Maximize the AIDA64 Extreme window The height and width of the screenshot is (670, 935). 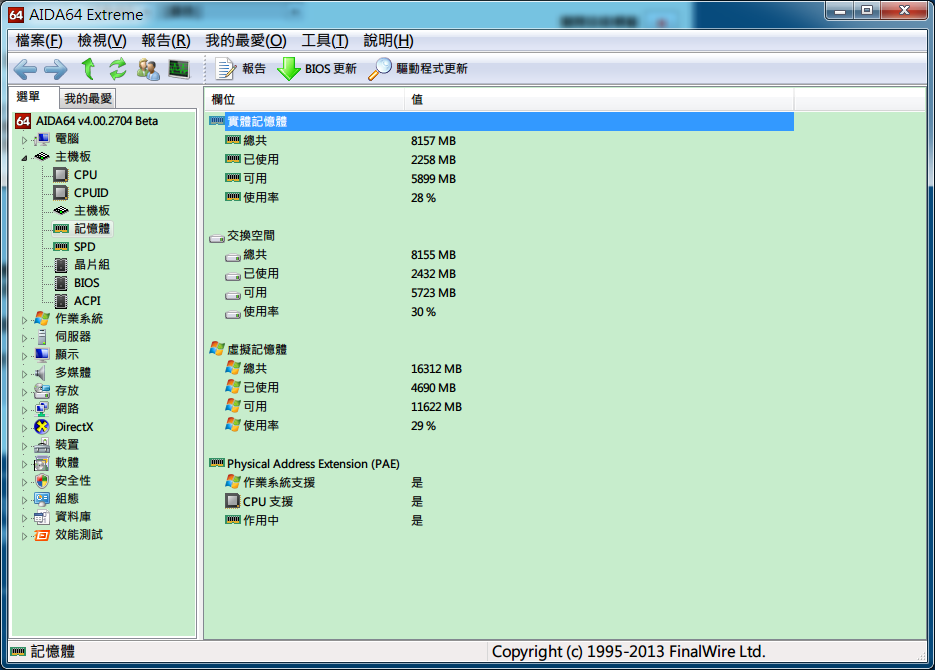tap(868, 10)
